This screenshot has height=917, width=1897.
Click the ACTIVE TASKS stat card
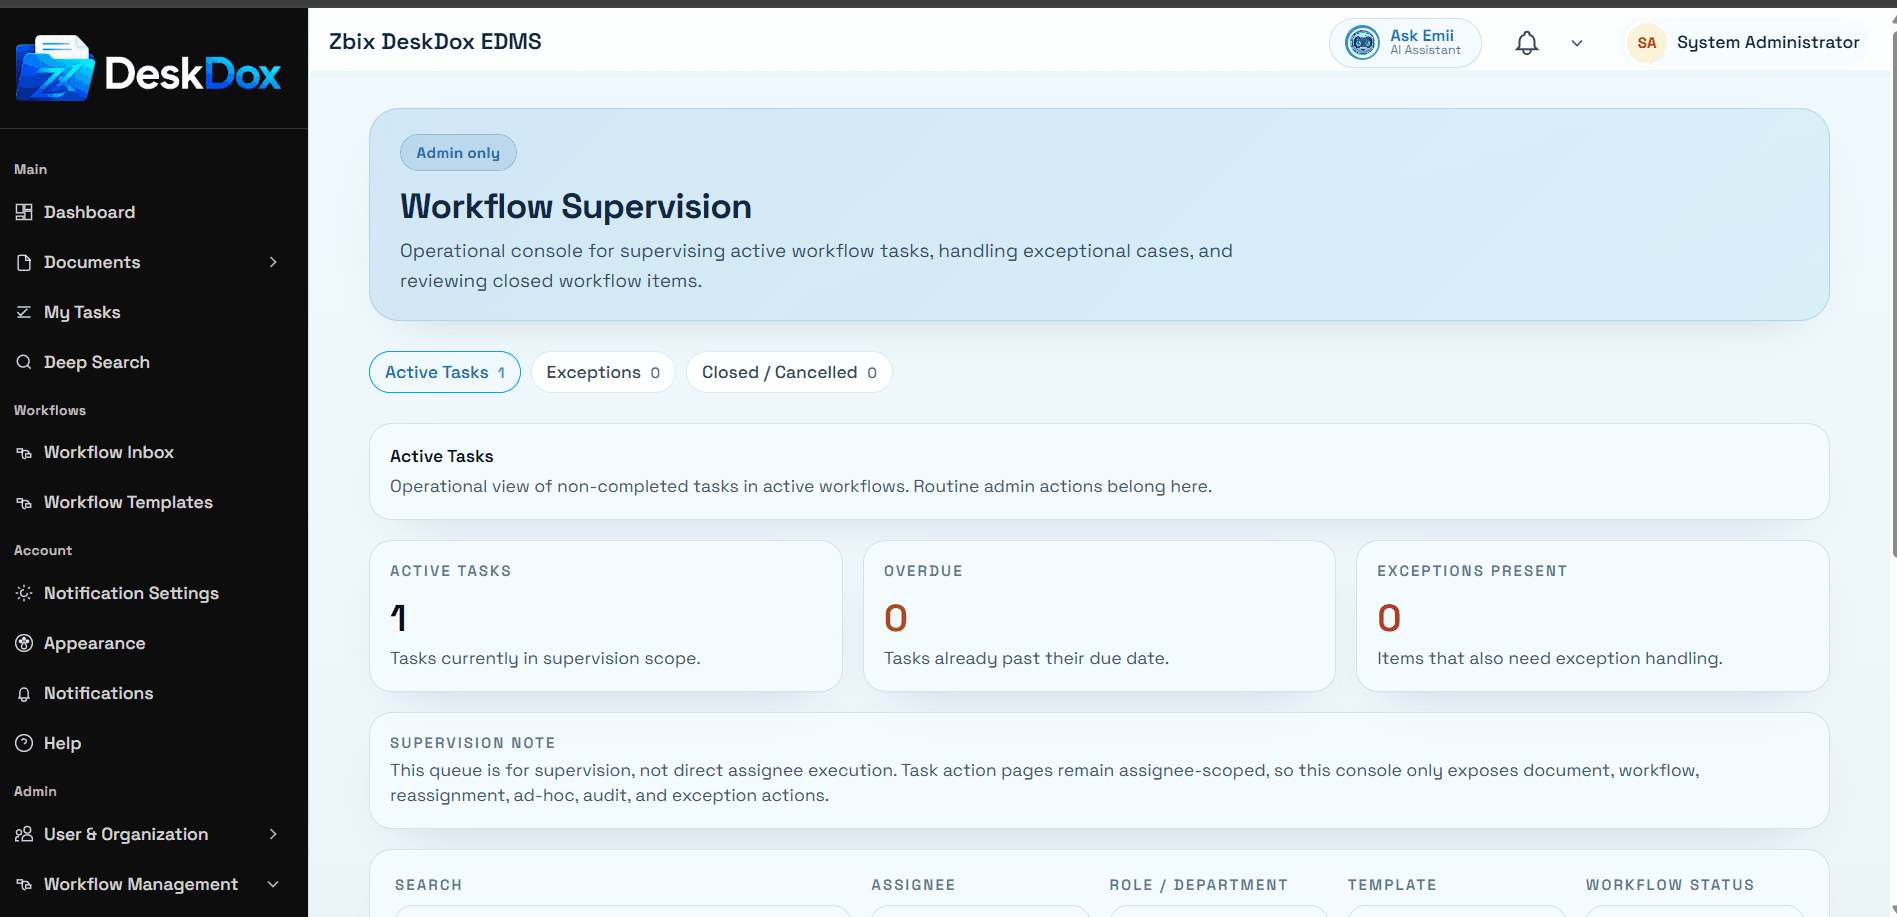606,616
